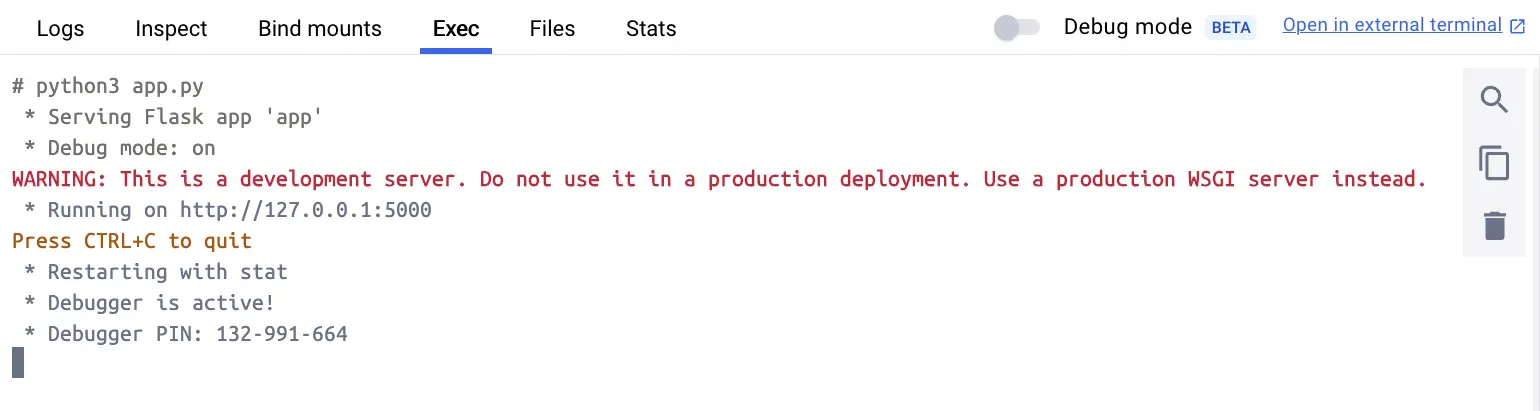Click the Debugger PIN line
The image size is (1540, 411).
[x=186, y=334]
